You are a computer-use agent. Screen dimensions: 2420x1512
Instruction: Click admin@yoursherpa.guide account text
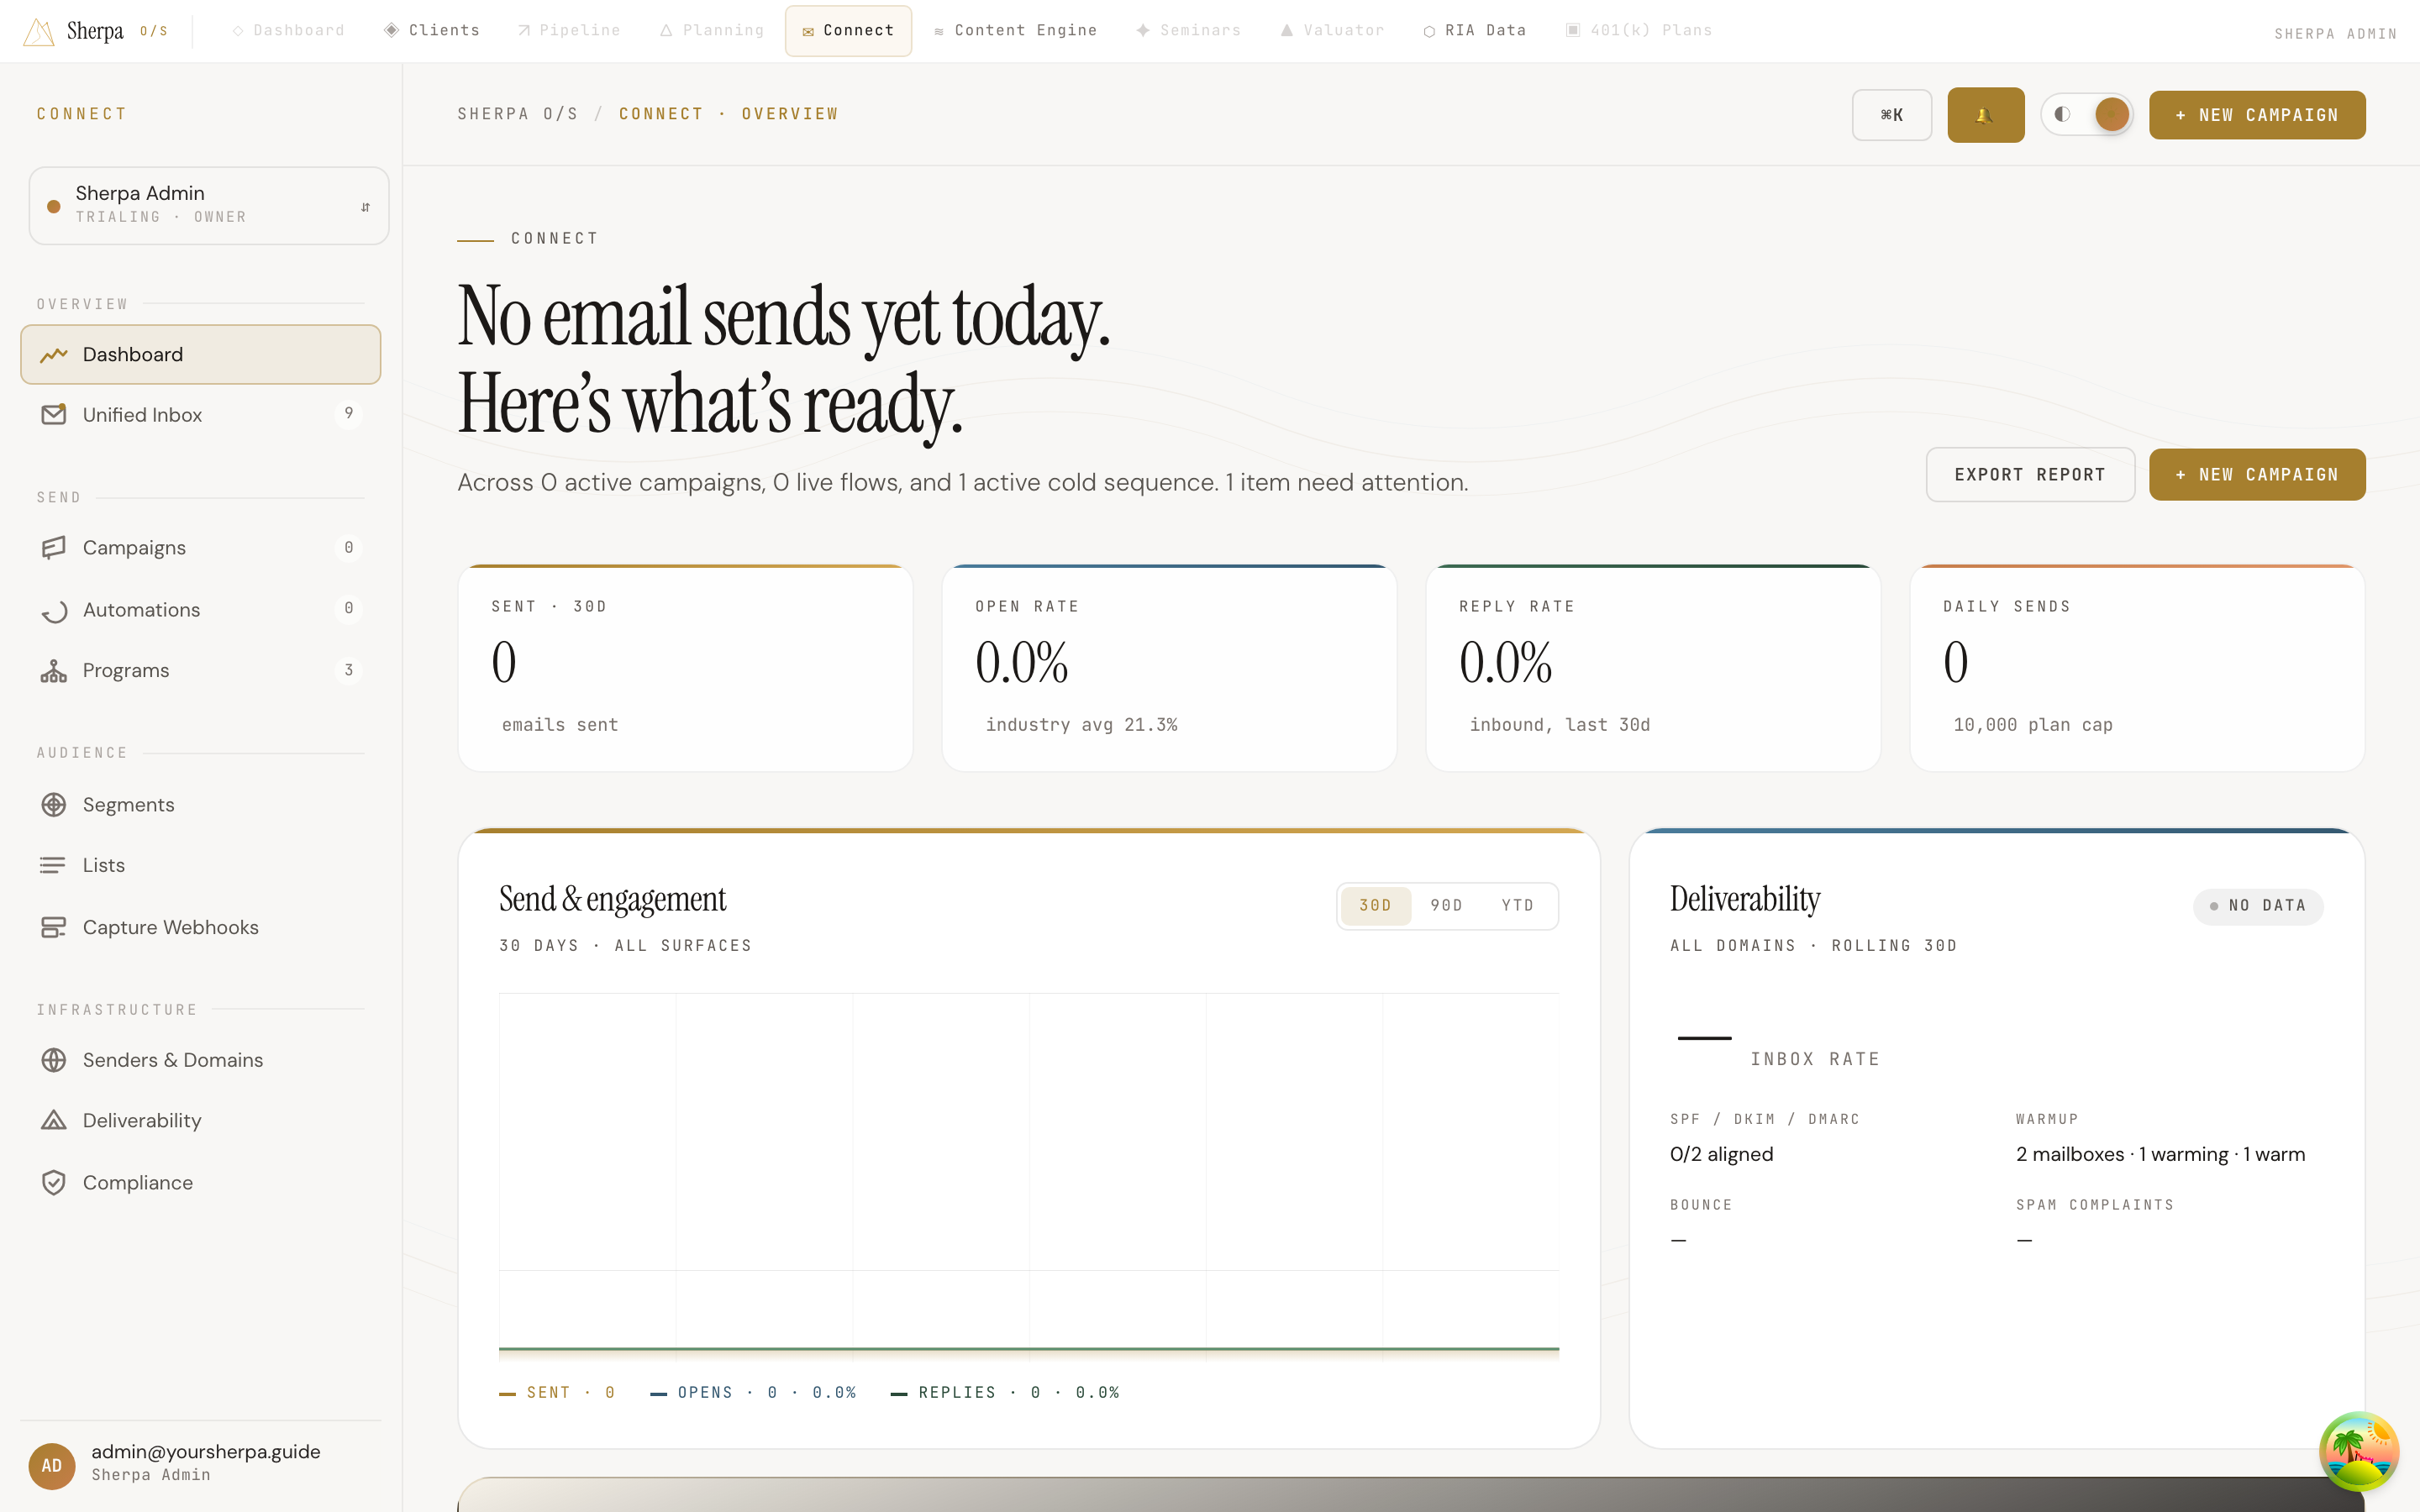point(206,1451)
